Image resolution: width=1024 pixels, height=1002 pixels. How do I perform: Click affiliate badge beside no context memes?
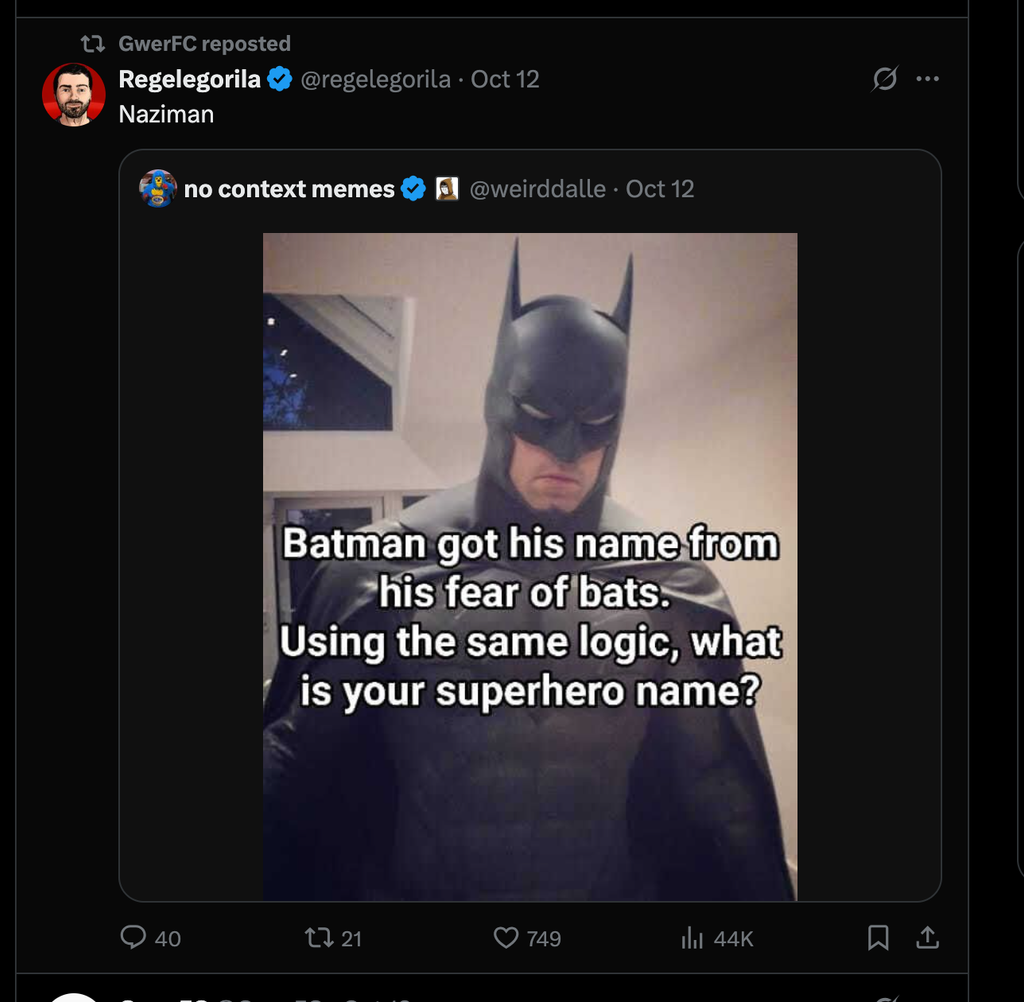tap(447, 188)
